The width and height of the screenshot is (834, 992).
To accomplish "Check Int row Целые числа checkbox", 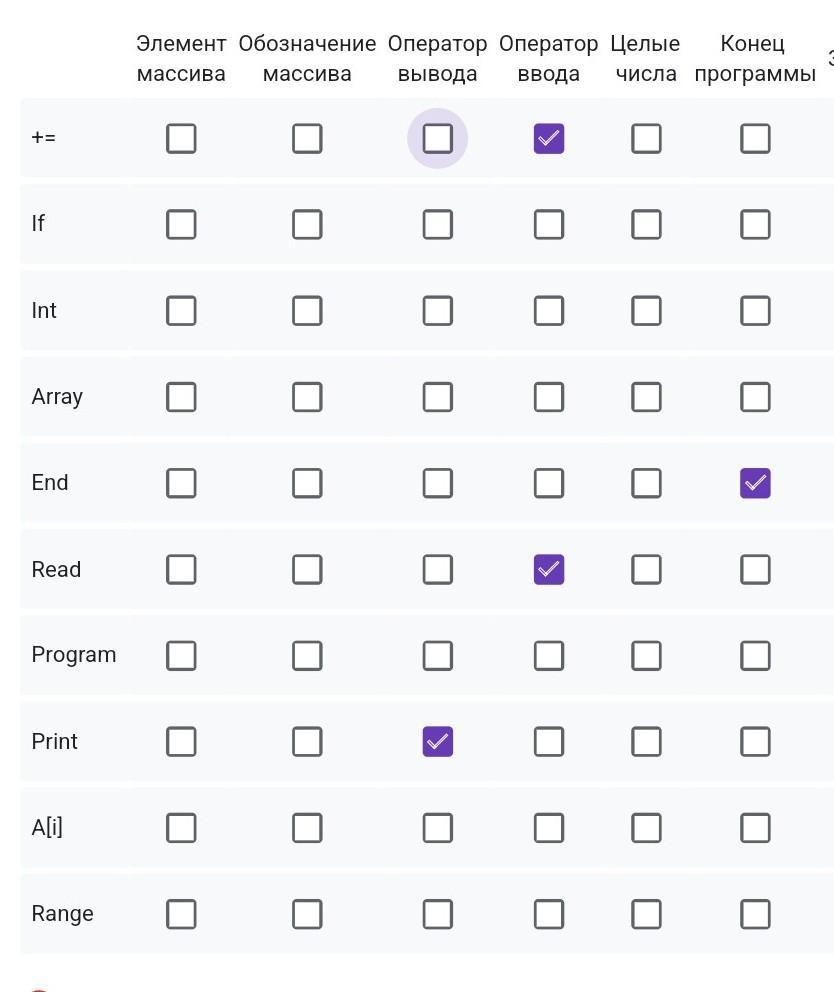I will 646,310.
